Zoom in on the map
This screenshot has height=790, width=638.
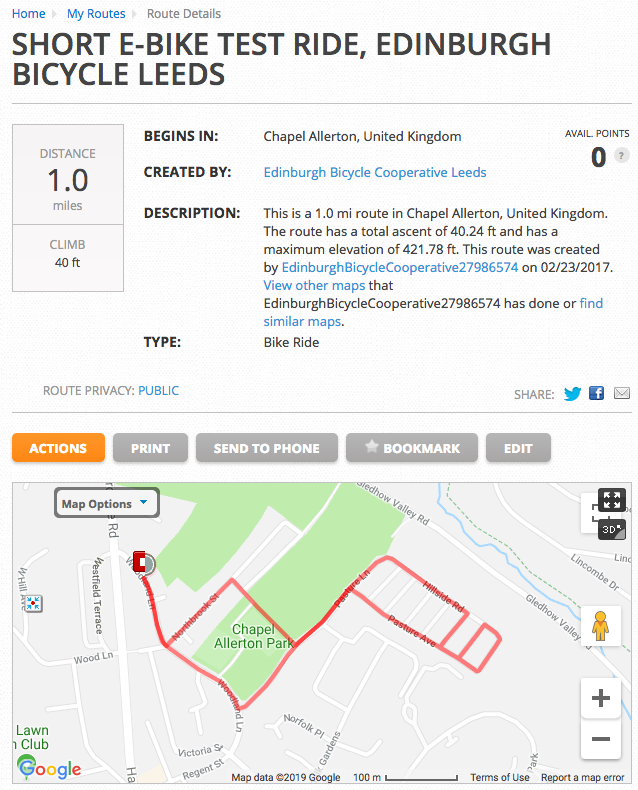click(601, 698)
